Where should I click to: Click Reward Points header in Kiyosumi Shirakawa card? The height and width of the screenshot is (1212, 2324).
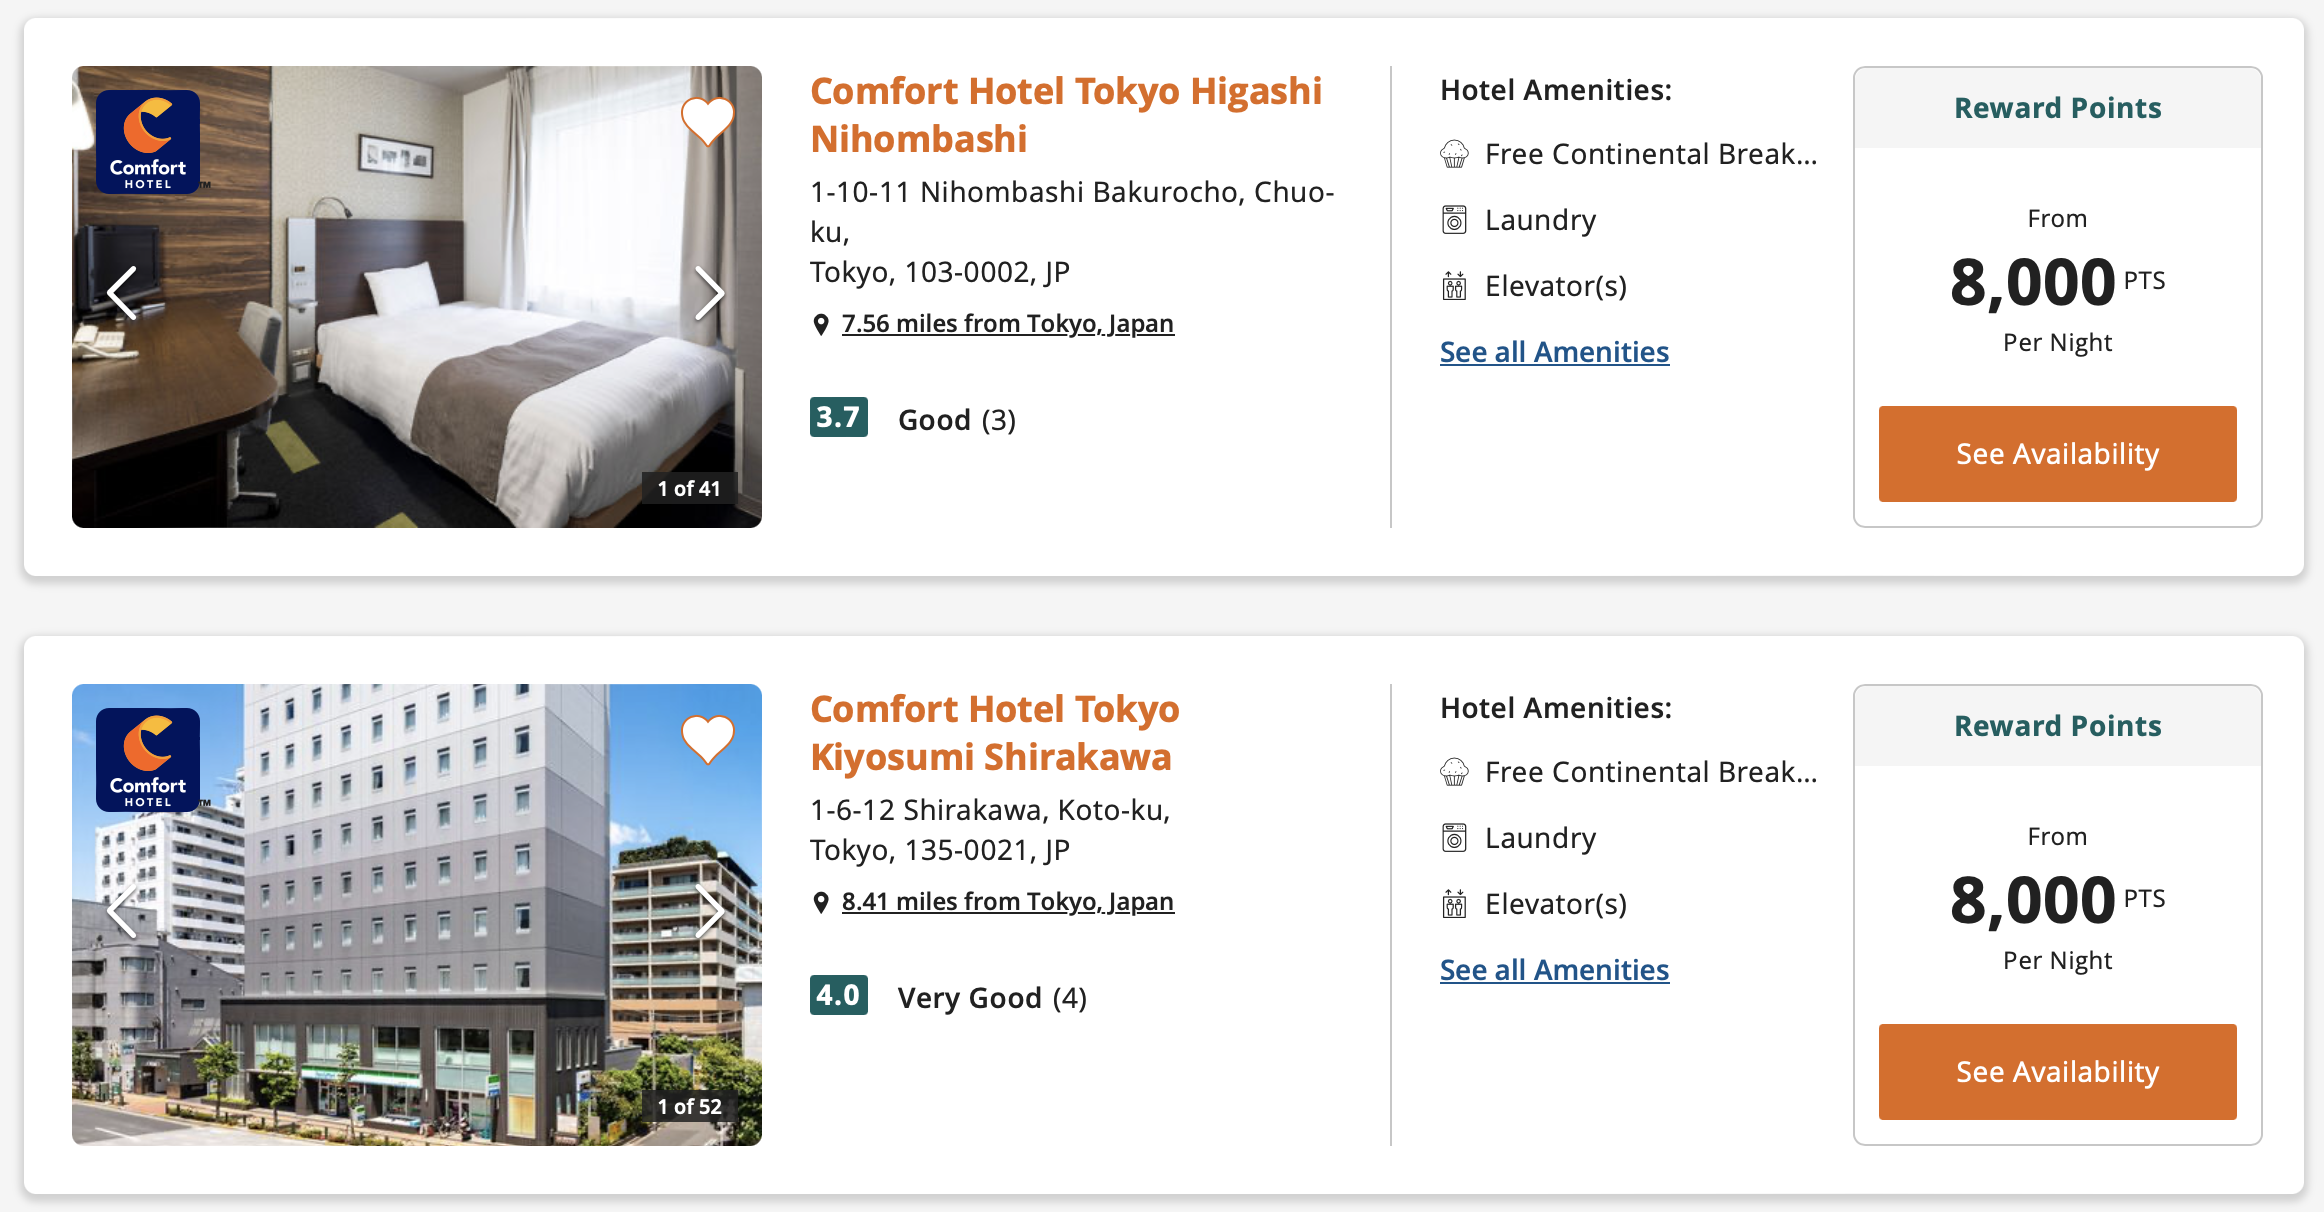[x=2058, y=726]
